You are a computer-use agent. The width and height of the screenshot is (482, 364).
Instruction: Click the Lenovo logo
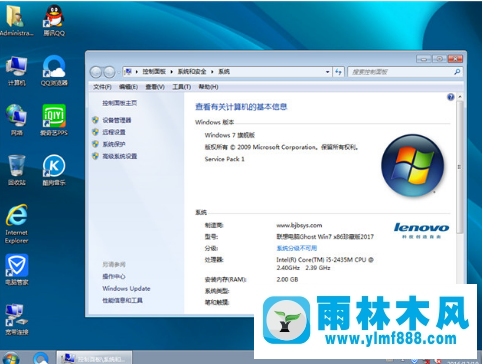pyautogui.click(x=421, y=230)
